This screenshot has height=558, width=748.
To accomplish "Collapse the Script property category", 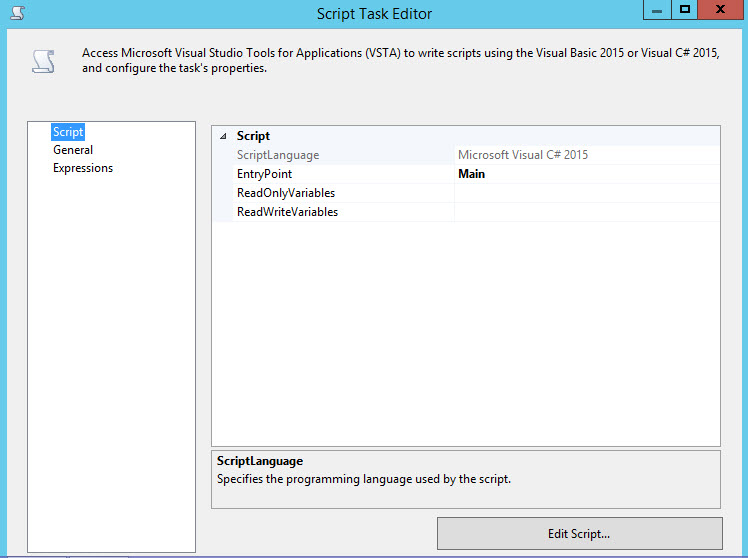I will point(223,136).
